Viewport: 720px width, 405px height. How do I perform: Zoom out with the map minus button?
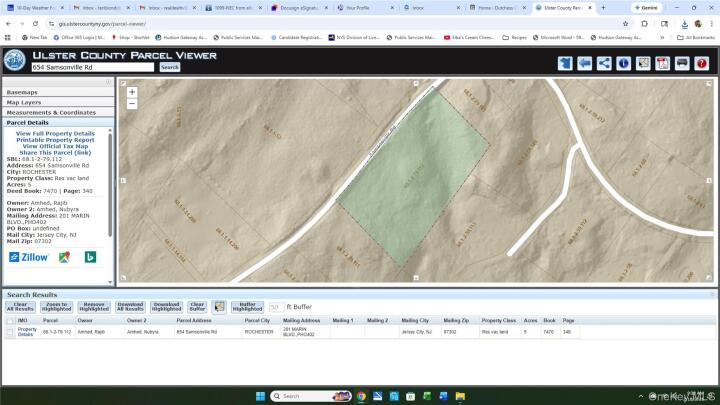pos(132,104)
